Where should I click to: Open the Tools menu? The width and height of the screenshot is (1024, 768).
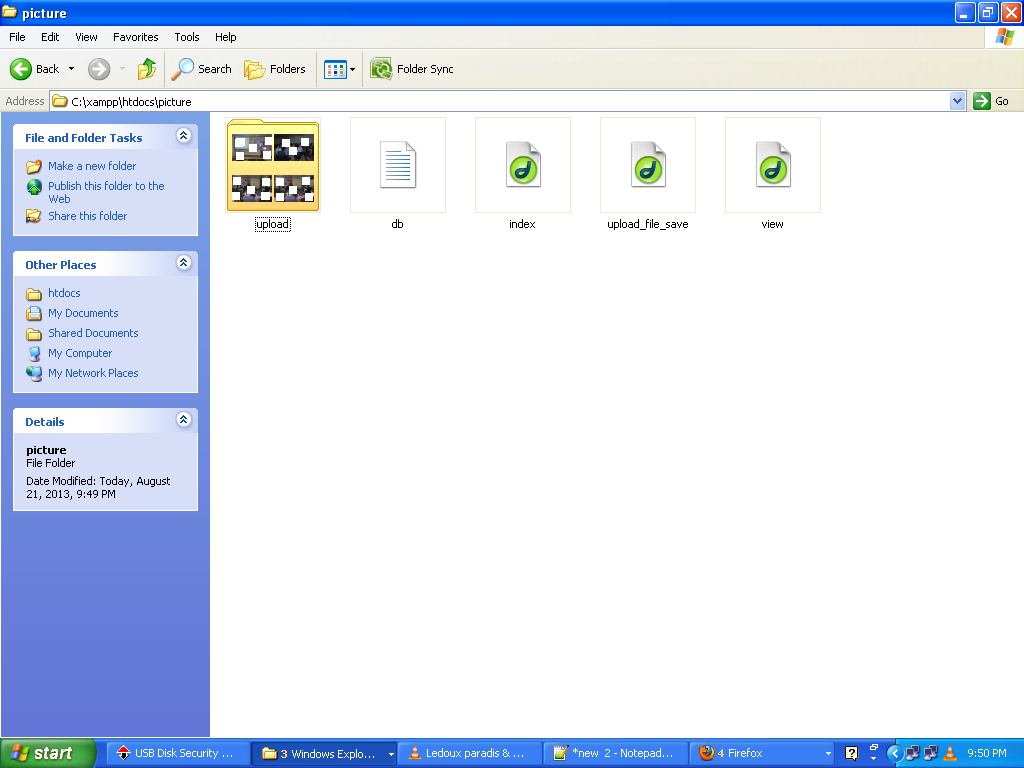coord(187,37)
